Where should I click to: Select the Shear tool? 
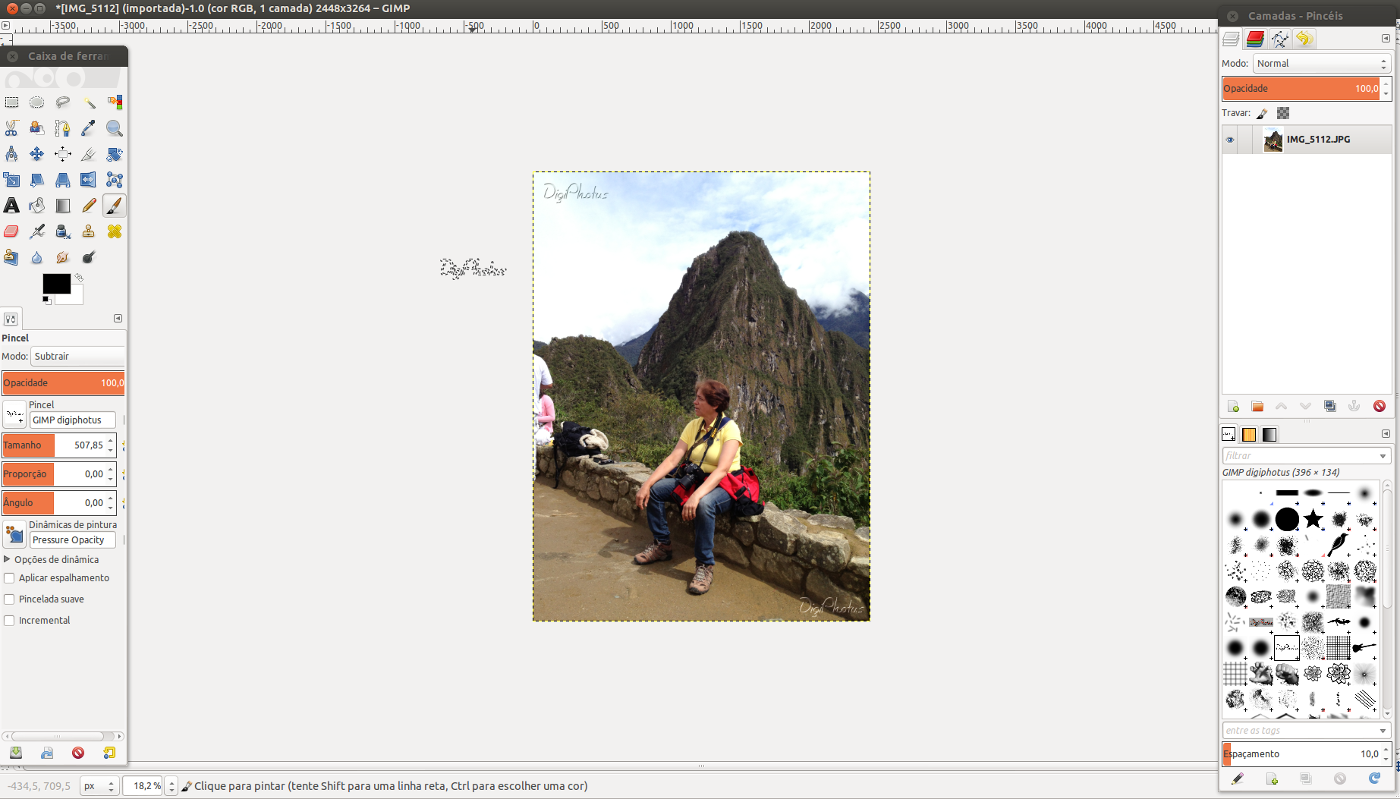37,180
